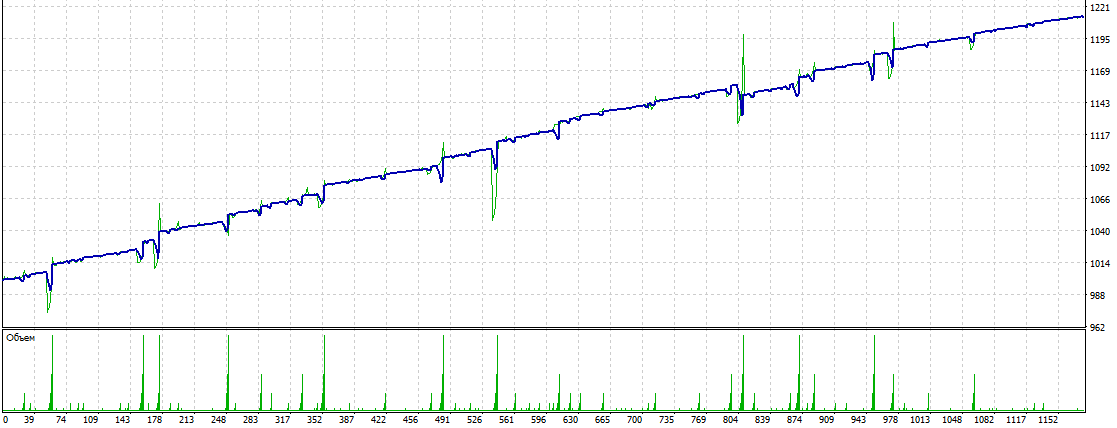Viewport: 1117px width, 428px height.
Task: Select the 804 horizontal axis label
Action: (x=732, y=420)
